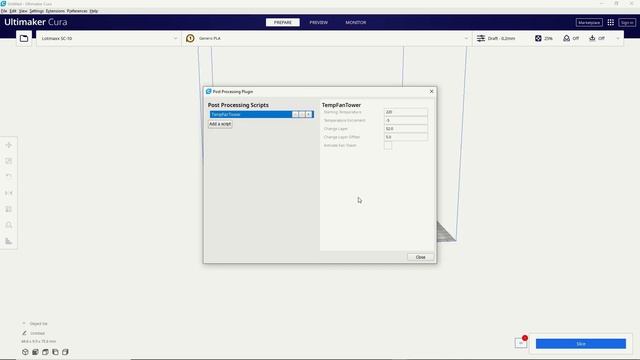Screen dimensions: 640x360
Task: Select the Scale tool in left toolbar
Action: 9,161
